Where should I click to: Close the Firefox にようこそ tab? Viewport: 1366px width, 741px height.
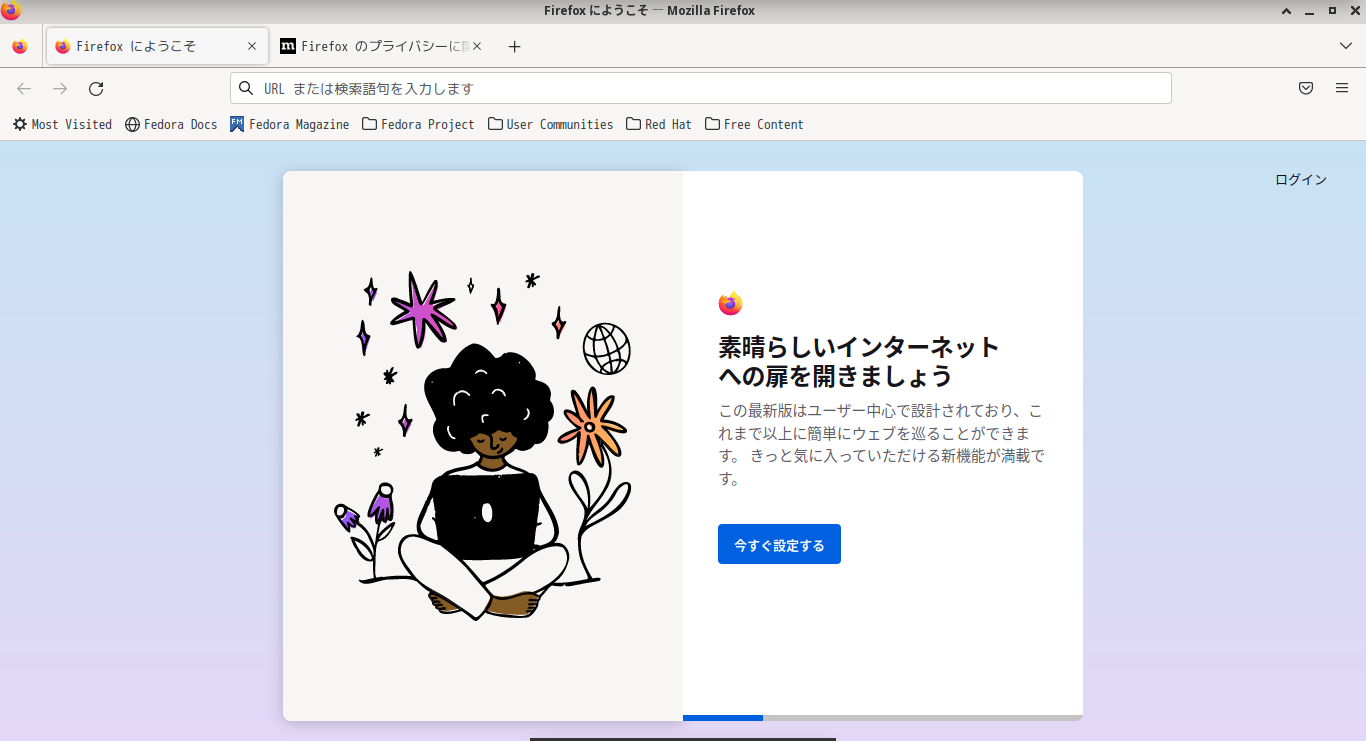pos(252,46)
